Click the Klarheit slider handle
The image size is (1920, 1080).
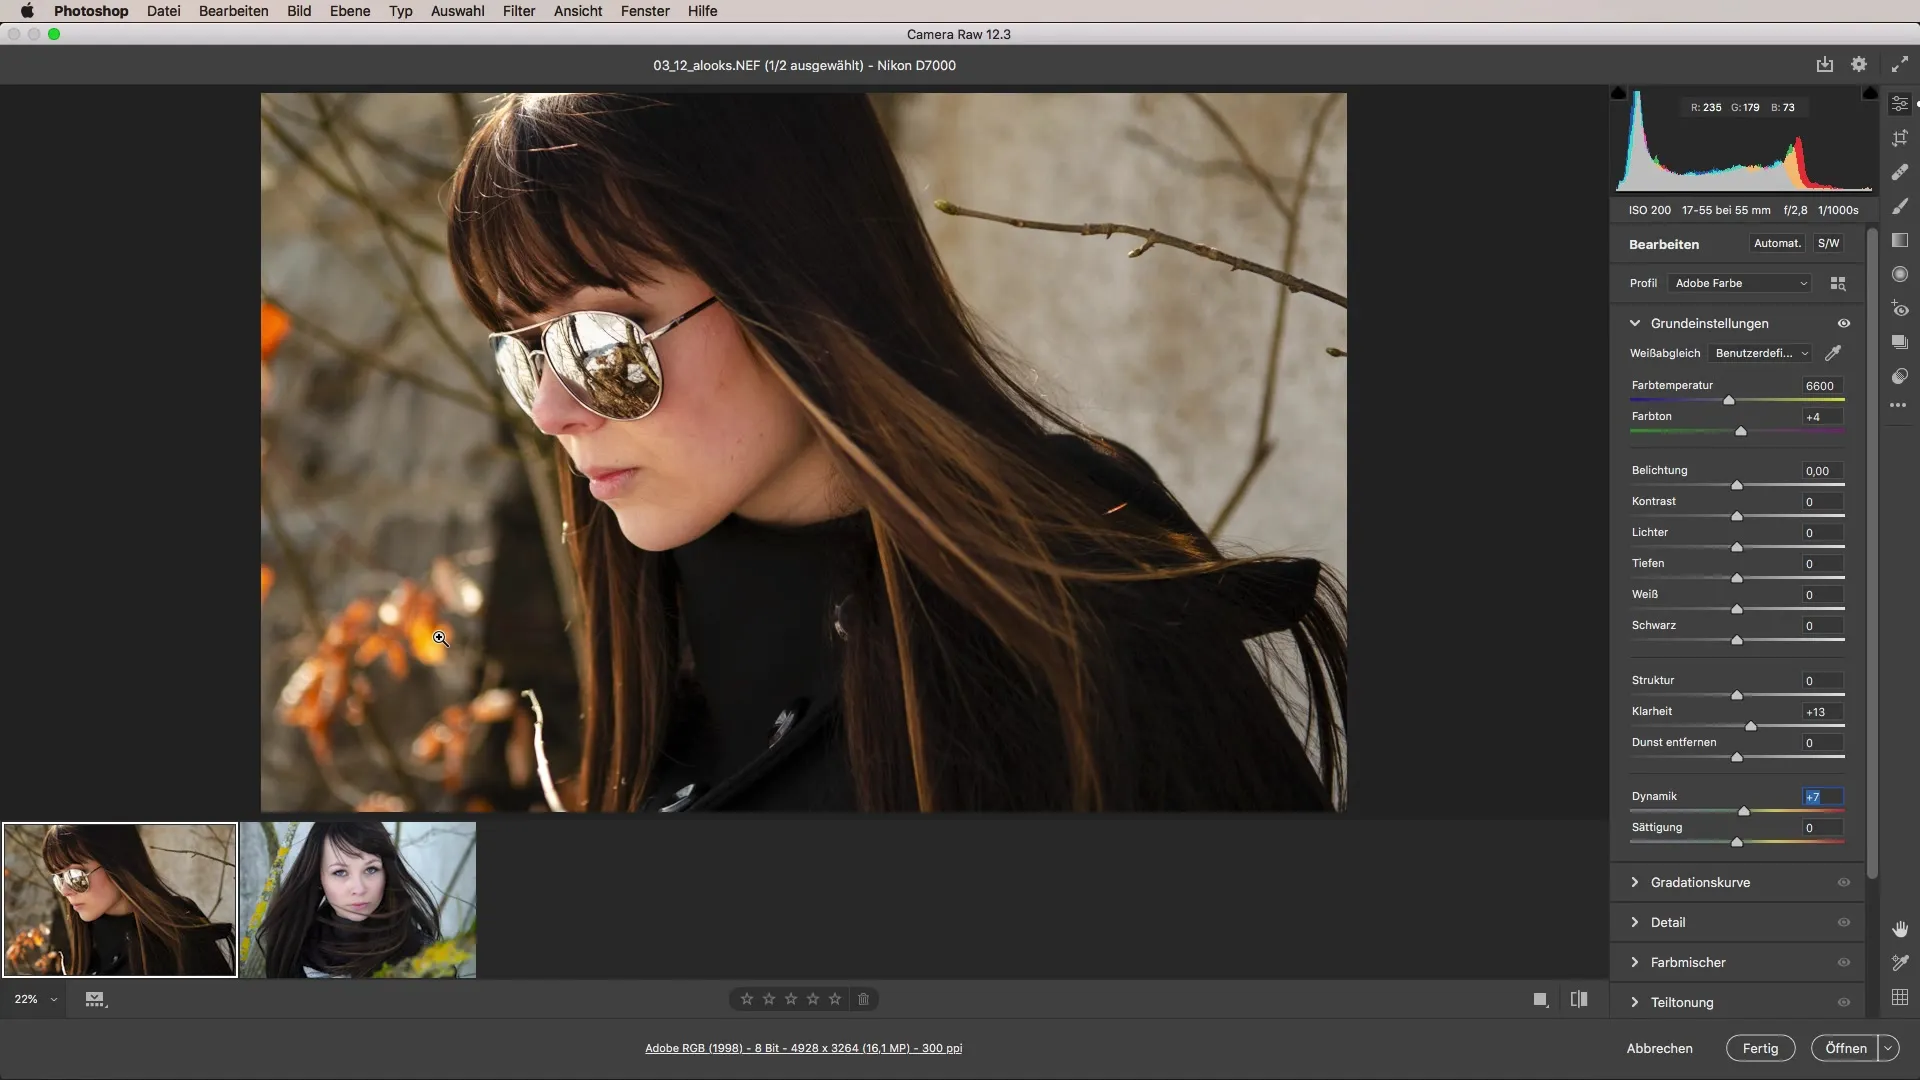(x=1750, y=726)
